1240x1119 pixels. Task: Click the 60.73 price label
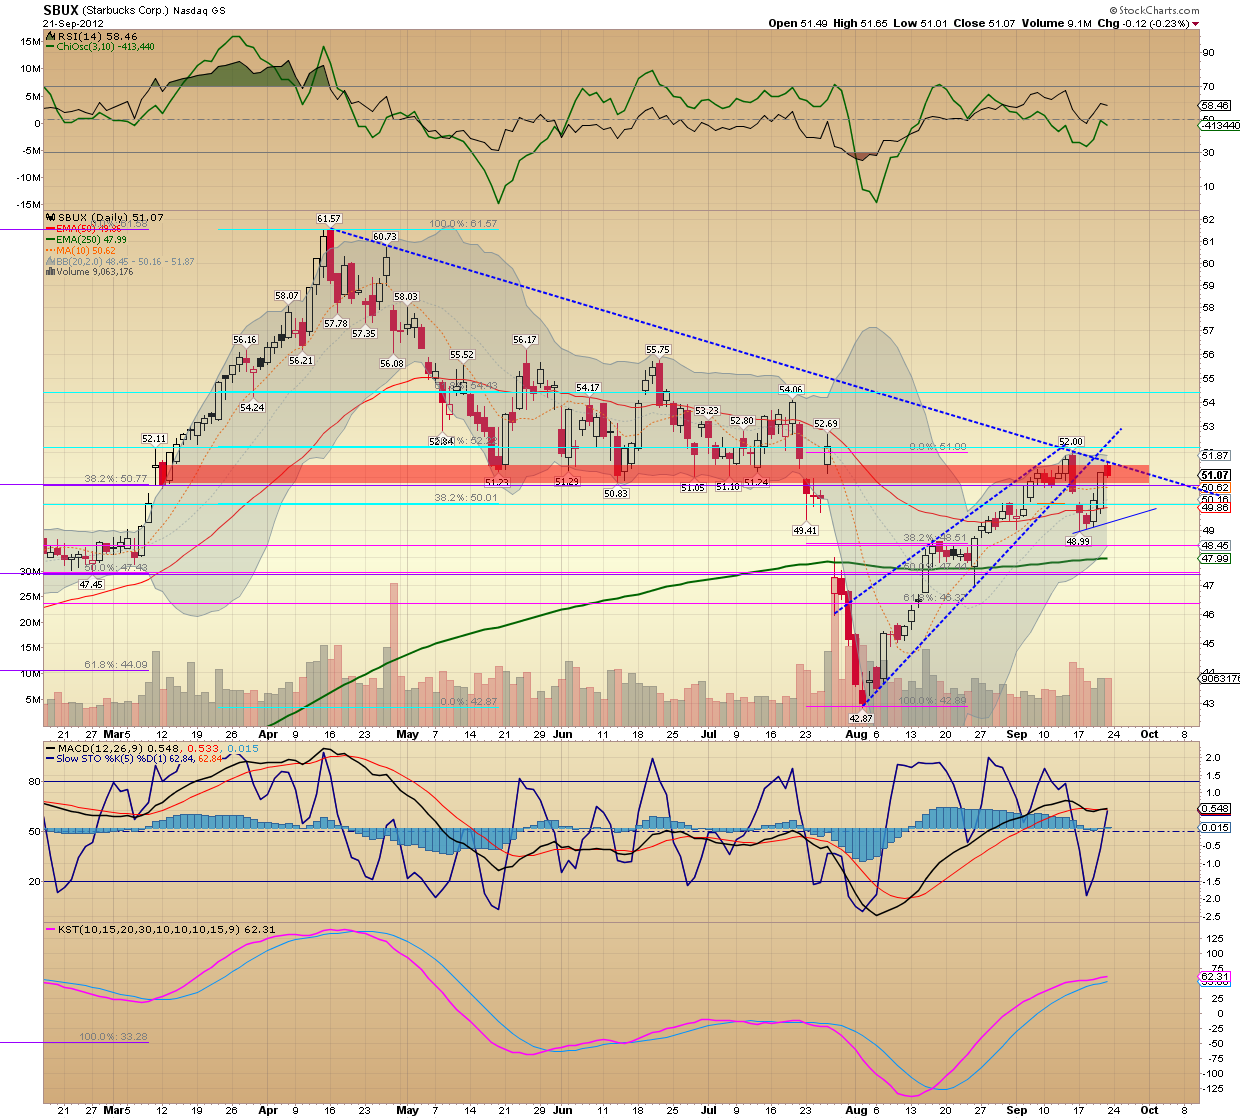pyautogui.click(x=385, y=238)
